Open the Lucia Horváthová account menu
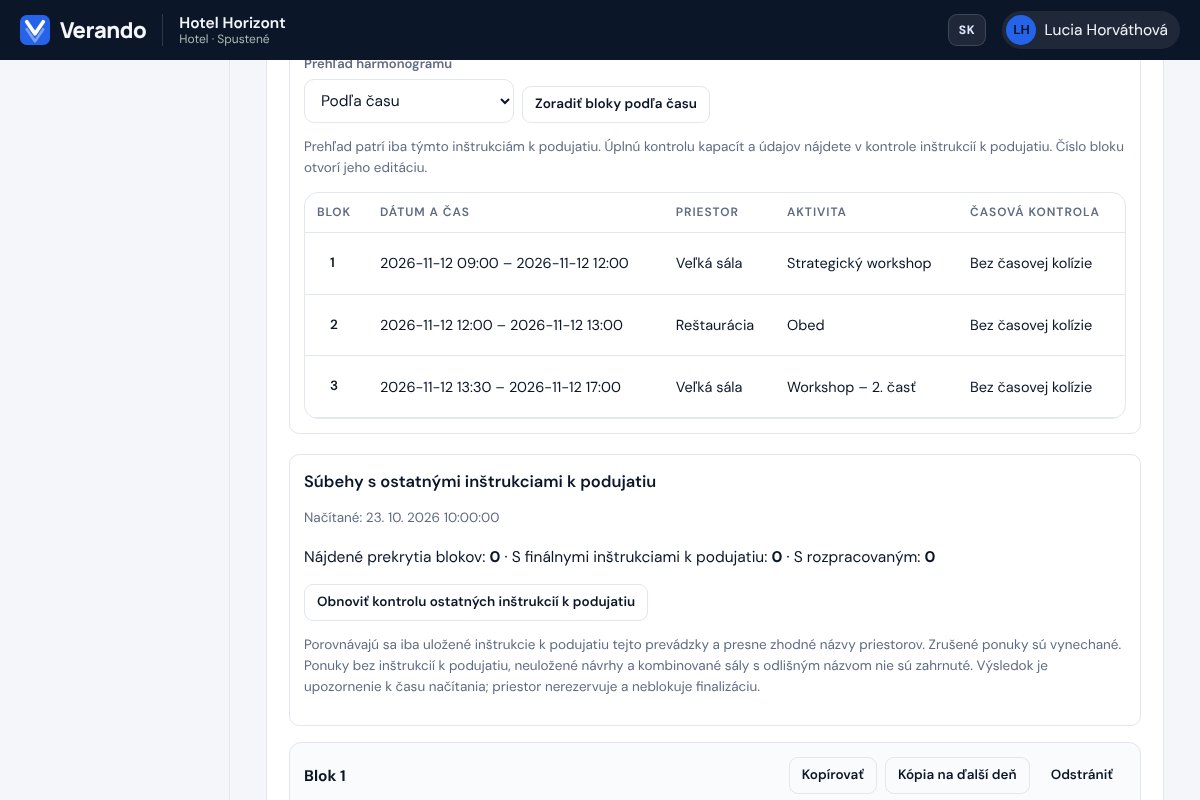The image size is (1200, 800). [x=1091, y=30]
